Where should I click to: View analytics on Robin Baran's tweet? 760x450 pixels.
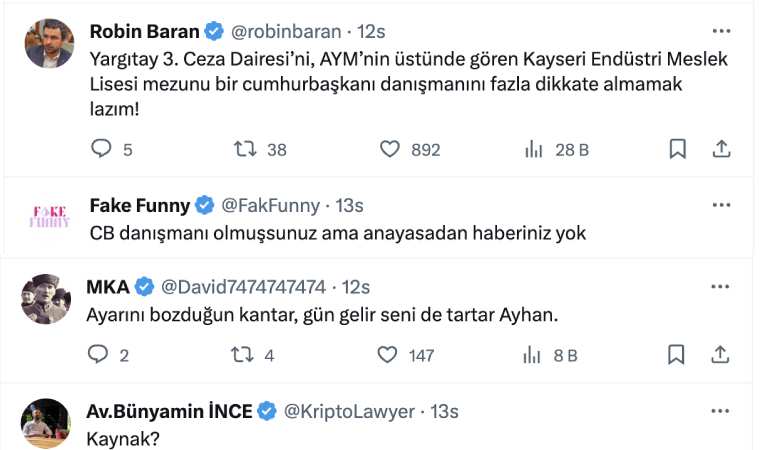coord(534,149)
